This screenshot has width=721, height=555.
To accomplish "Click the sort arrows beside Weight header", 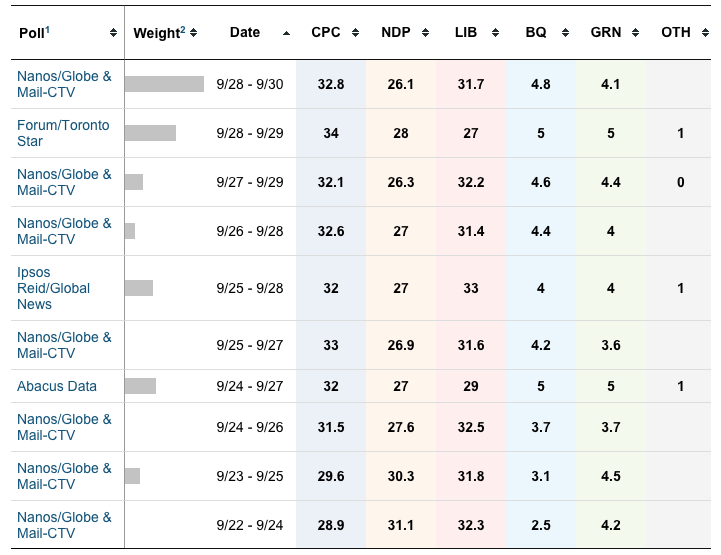I will 193,33.
